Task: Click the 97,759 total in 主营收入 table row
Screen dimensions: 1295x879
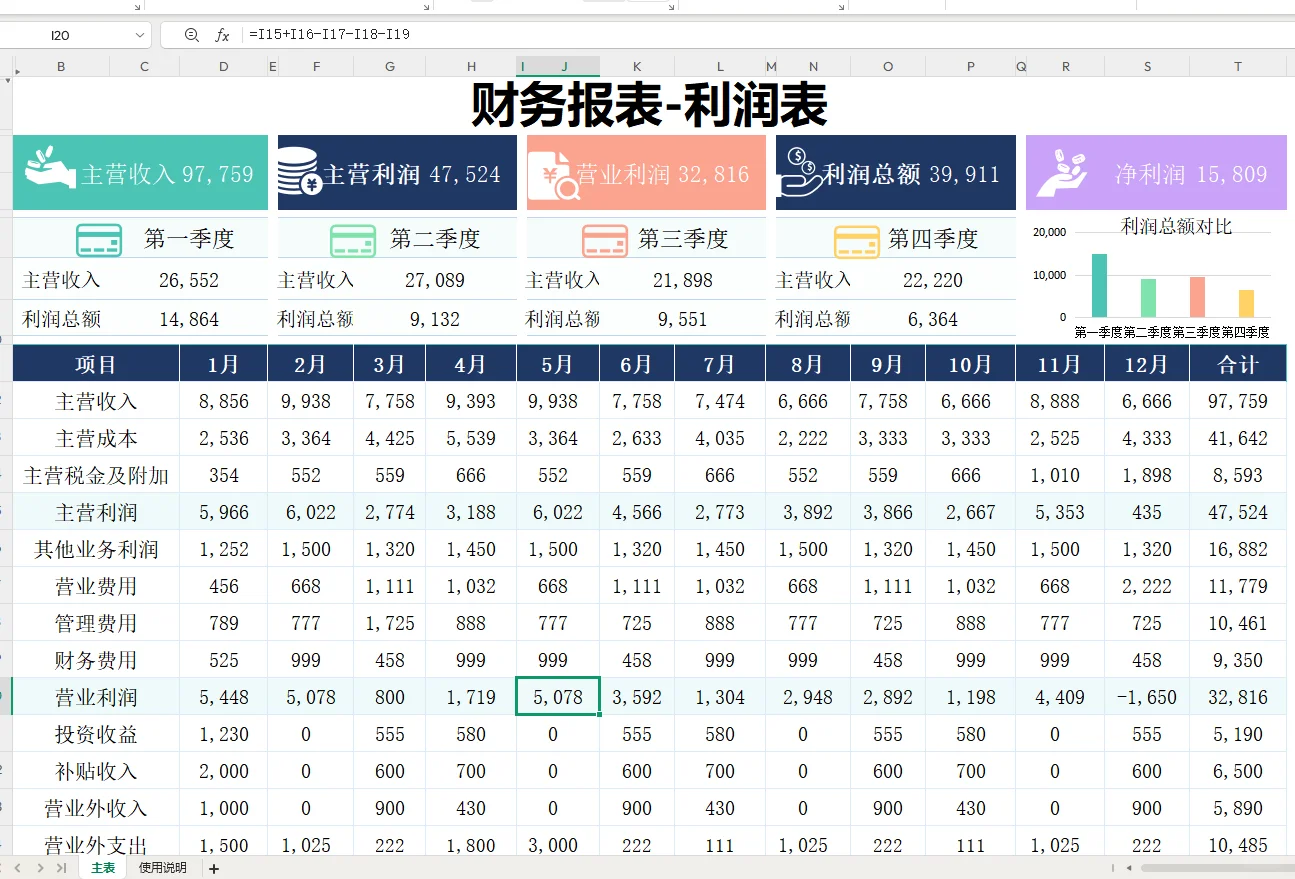Action: (1238, 401)
